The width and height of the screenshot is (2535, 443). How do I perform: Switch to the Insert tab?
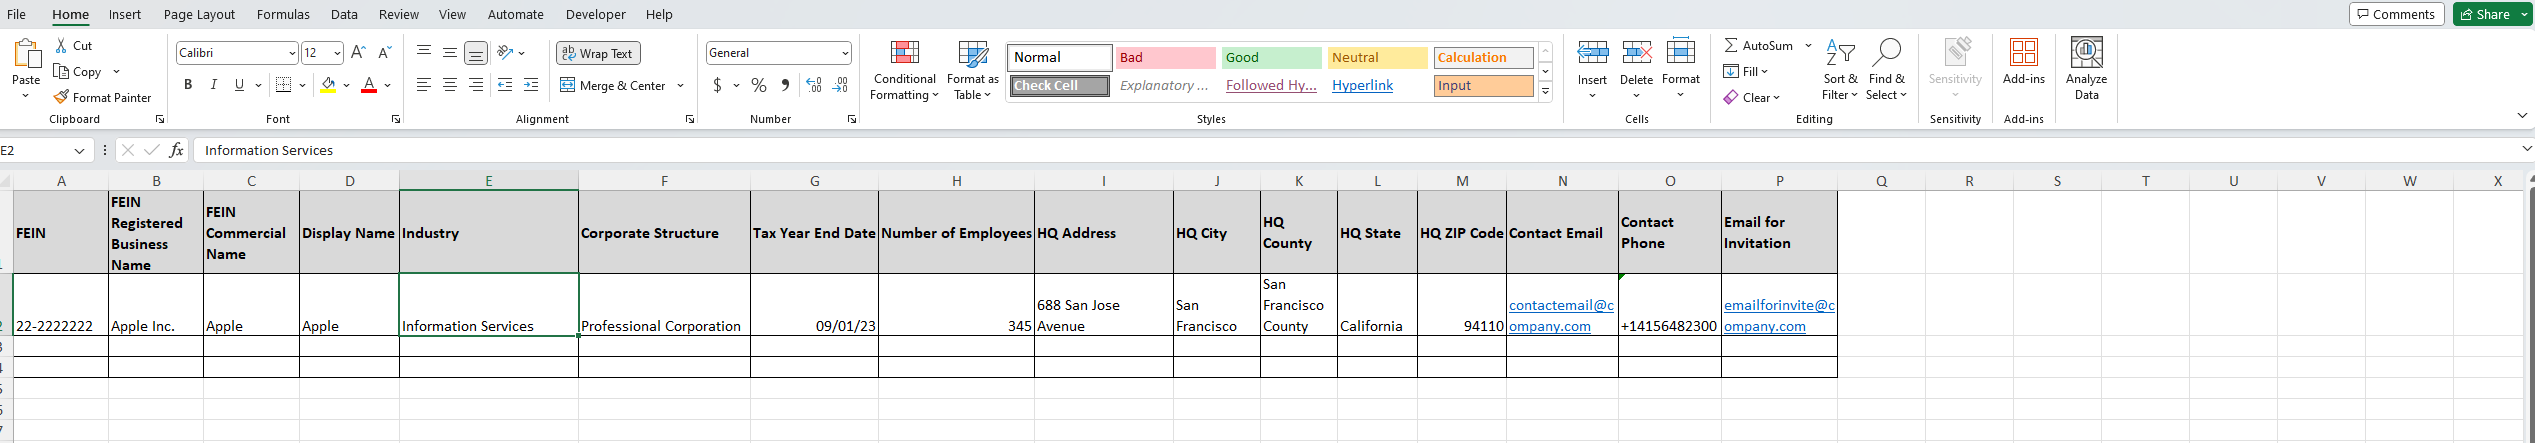(125, 14)
